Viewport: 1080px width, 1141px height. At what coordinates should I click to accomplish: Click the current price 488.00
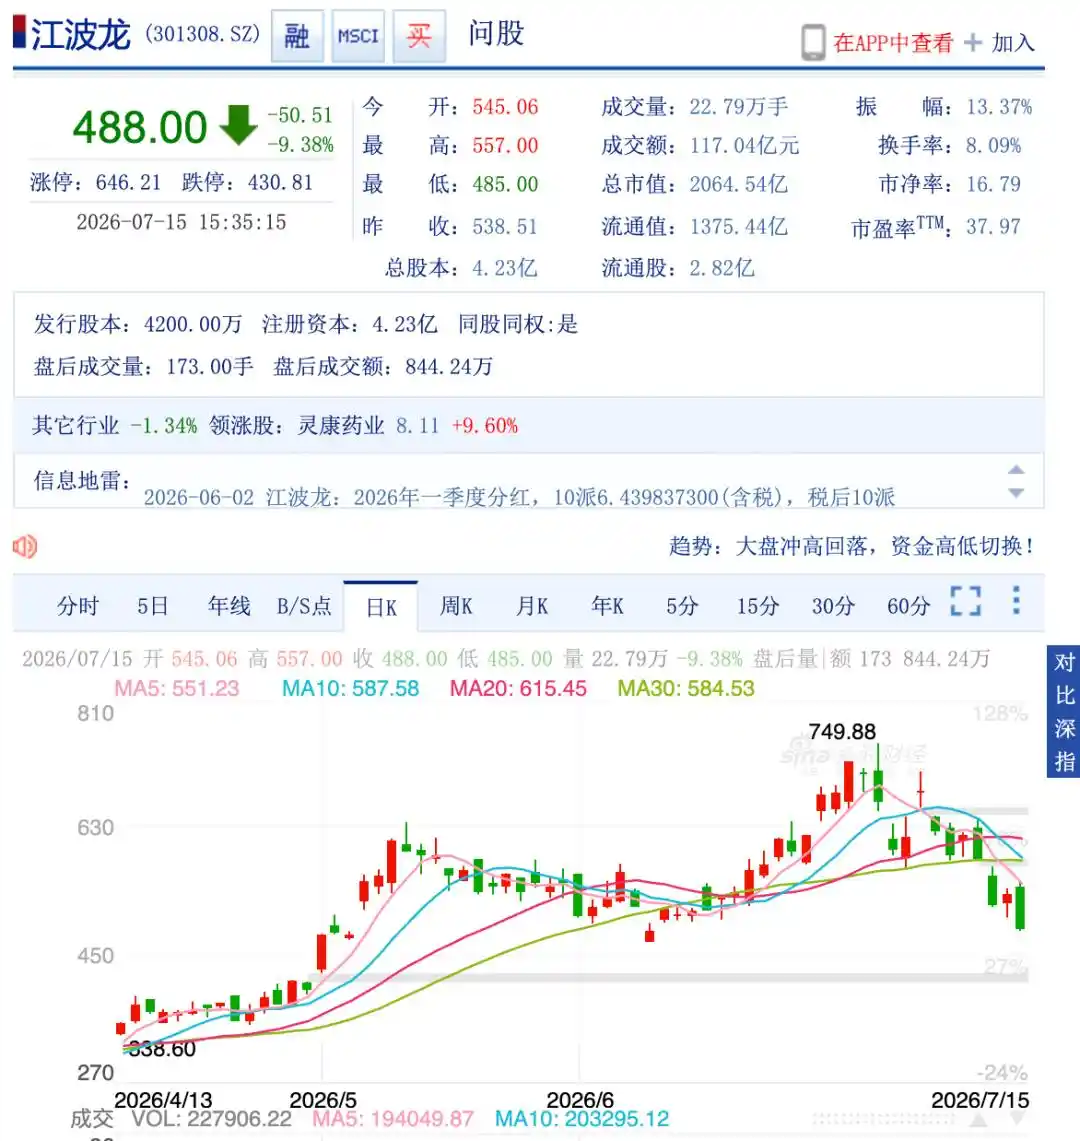pos(140,127)
